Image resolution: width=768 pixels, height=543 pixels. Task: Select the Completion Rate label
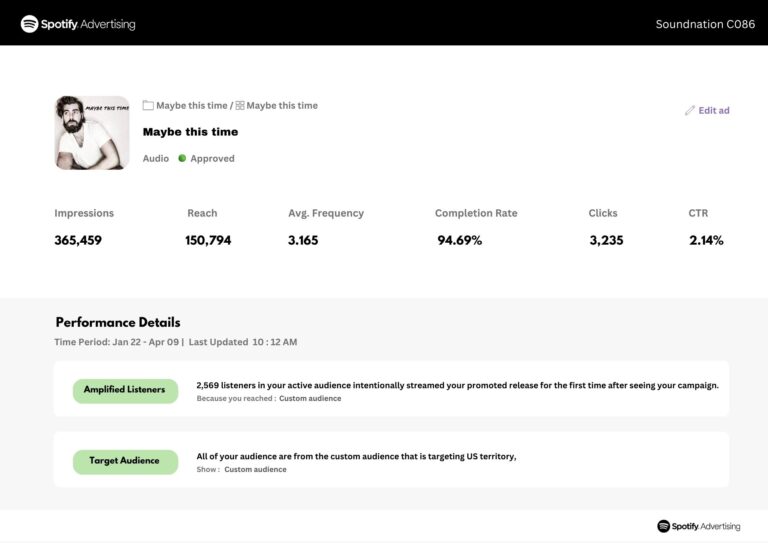tap(476, 213)
